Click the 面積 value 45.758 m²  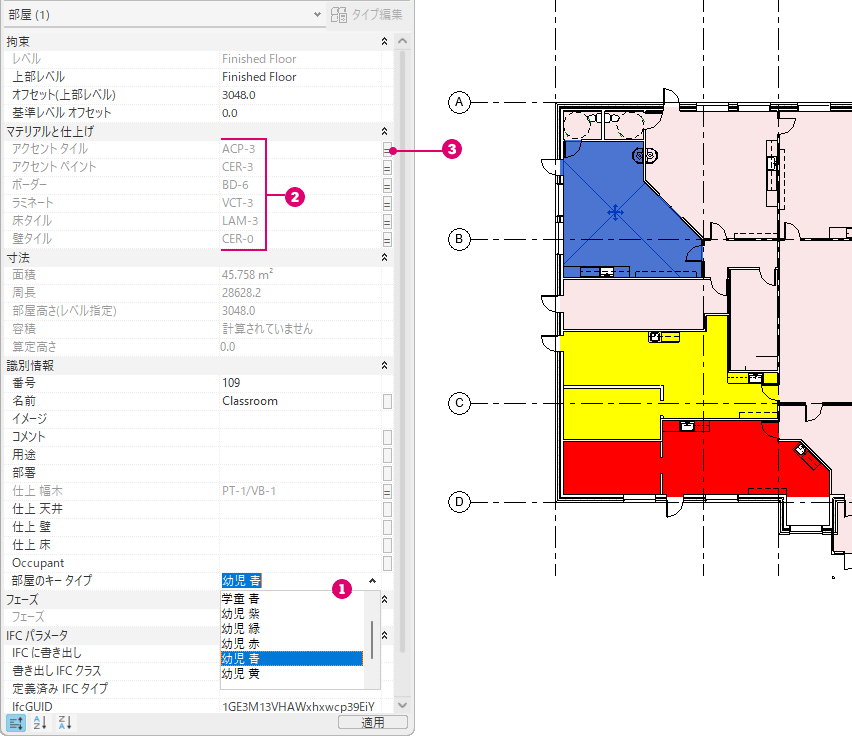[247, 275]
